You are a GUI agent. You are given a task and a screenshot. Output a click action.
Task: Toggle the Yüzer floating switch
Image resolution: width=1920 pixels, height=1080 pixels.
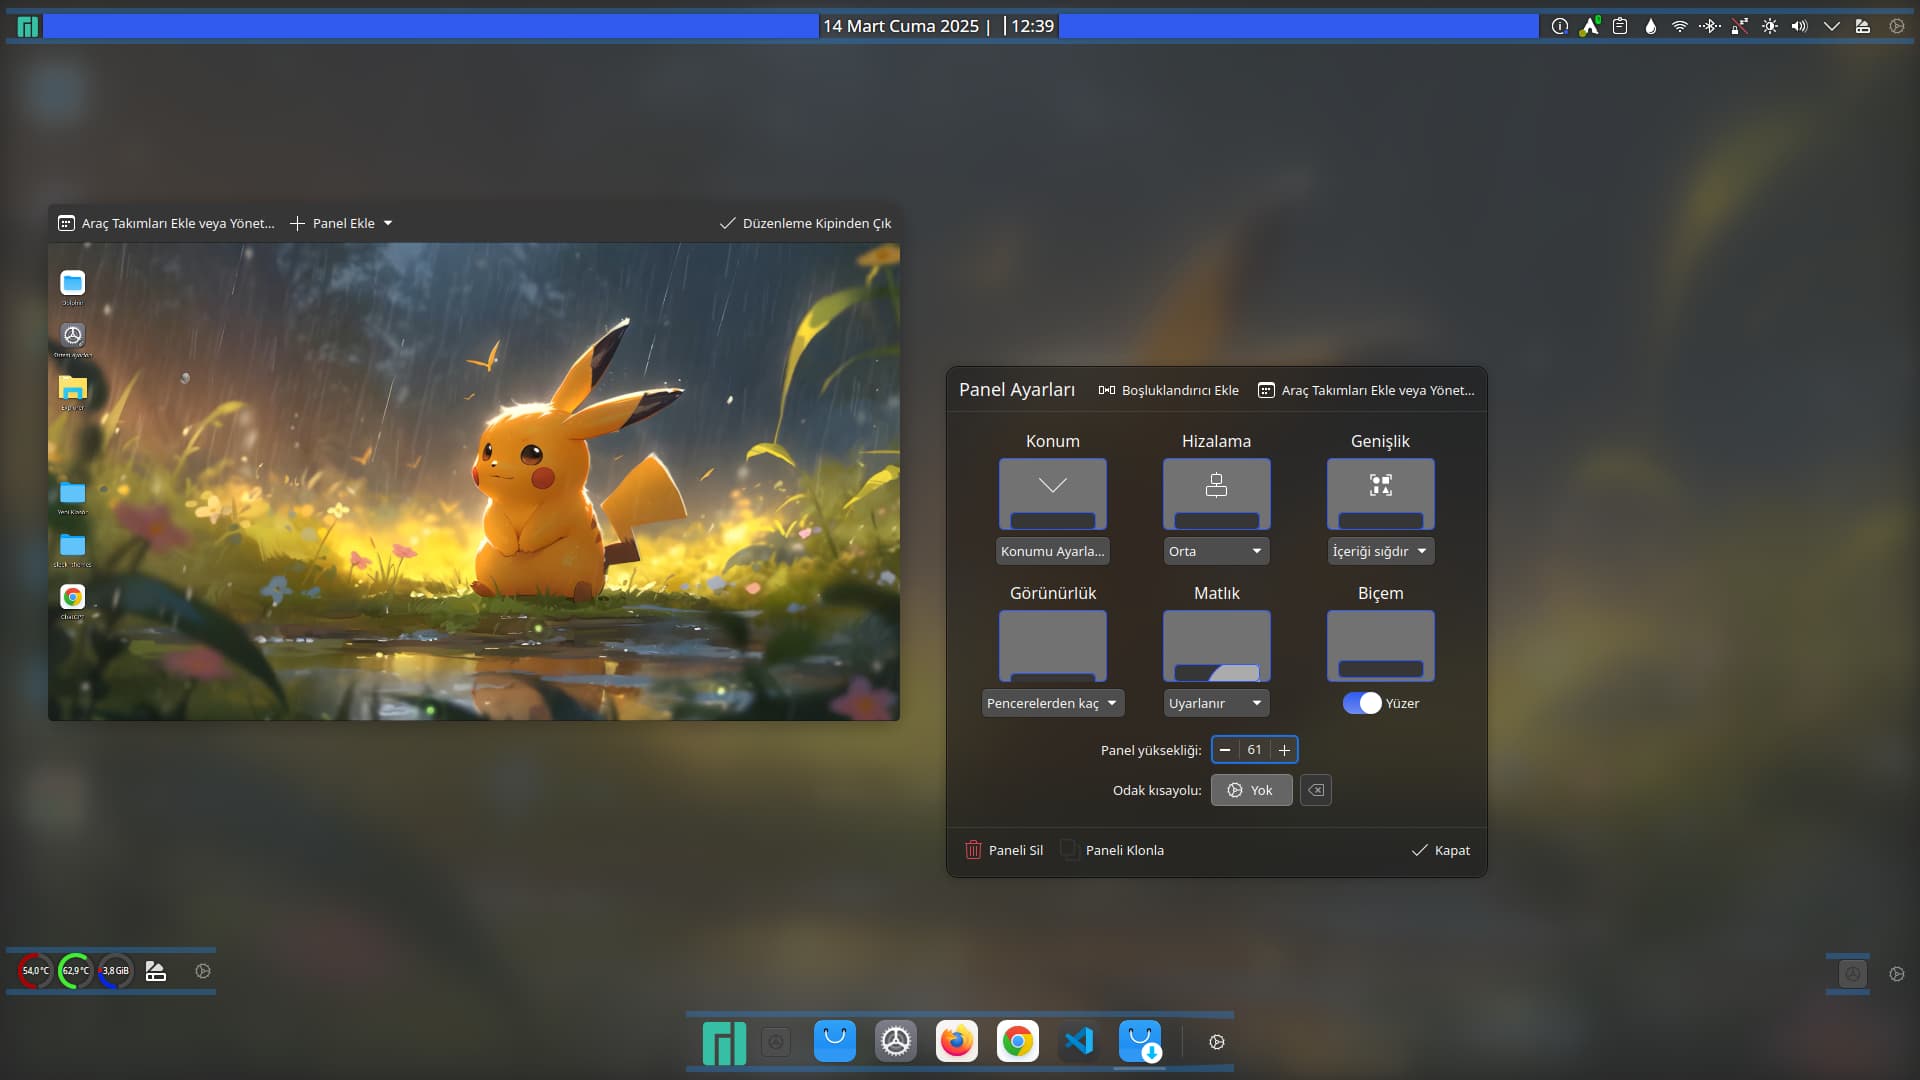(x=1362, y=703)
